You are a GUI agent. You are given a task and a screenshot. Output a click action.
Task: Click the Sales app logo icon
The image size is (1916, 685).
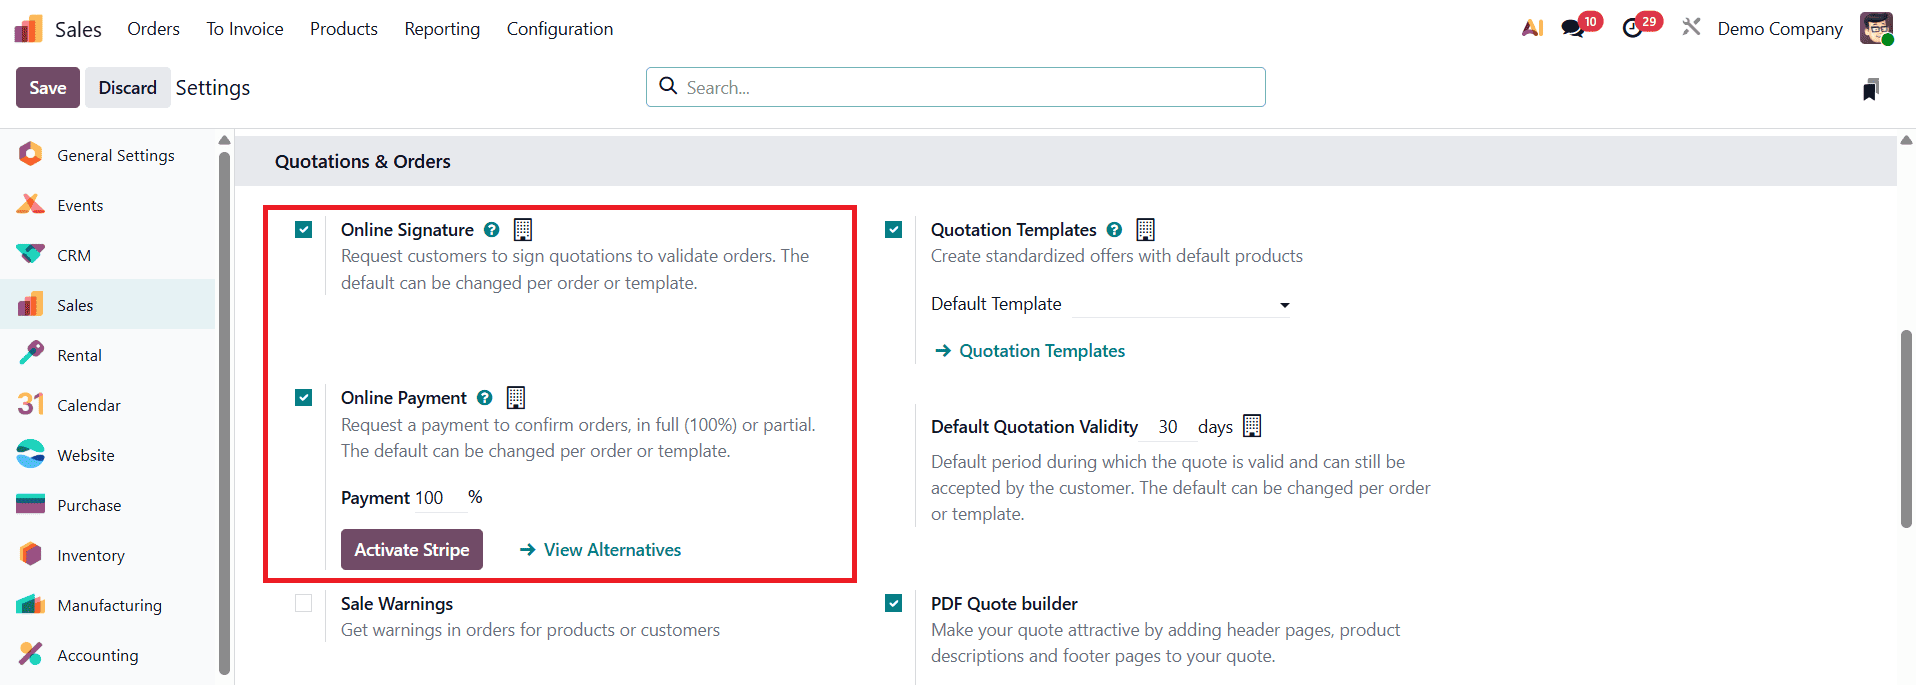point(29,29)
